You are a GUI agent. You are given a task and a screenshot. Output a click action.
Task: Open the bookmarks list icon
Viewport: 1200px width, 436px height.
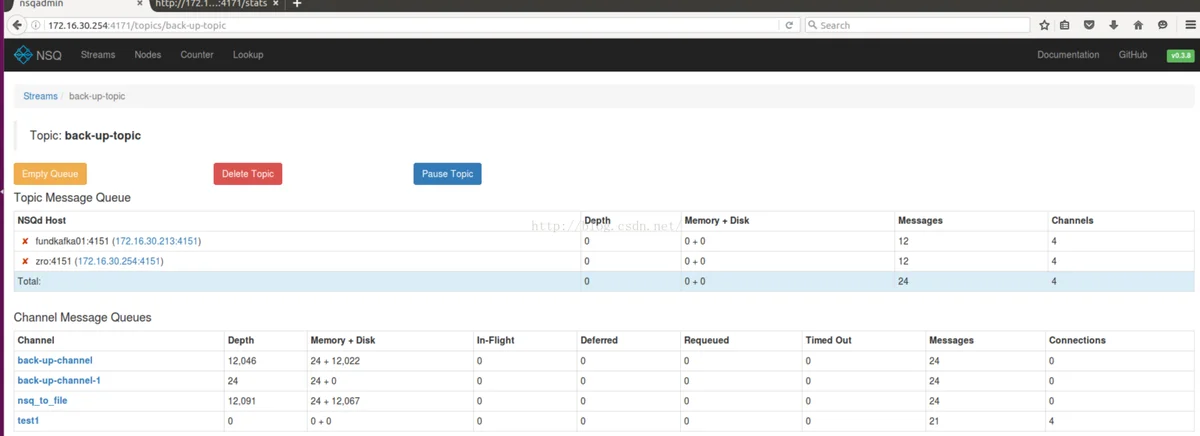(x=1065, y=25)
